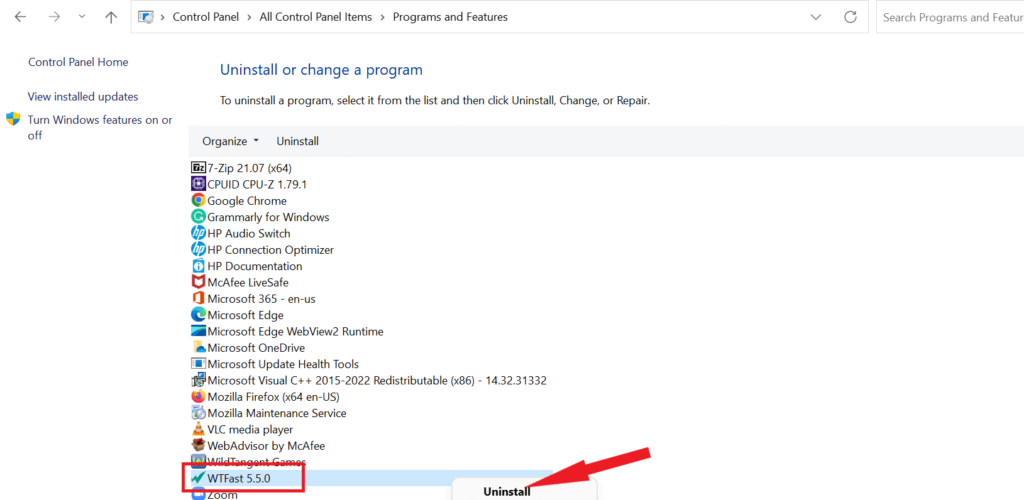Select HP Documentation entry
The width and height of the screenshot is (1024, 500).
255,266
